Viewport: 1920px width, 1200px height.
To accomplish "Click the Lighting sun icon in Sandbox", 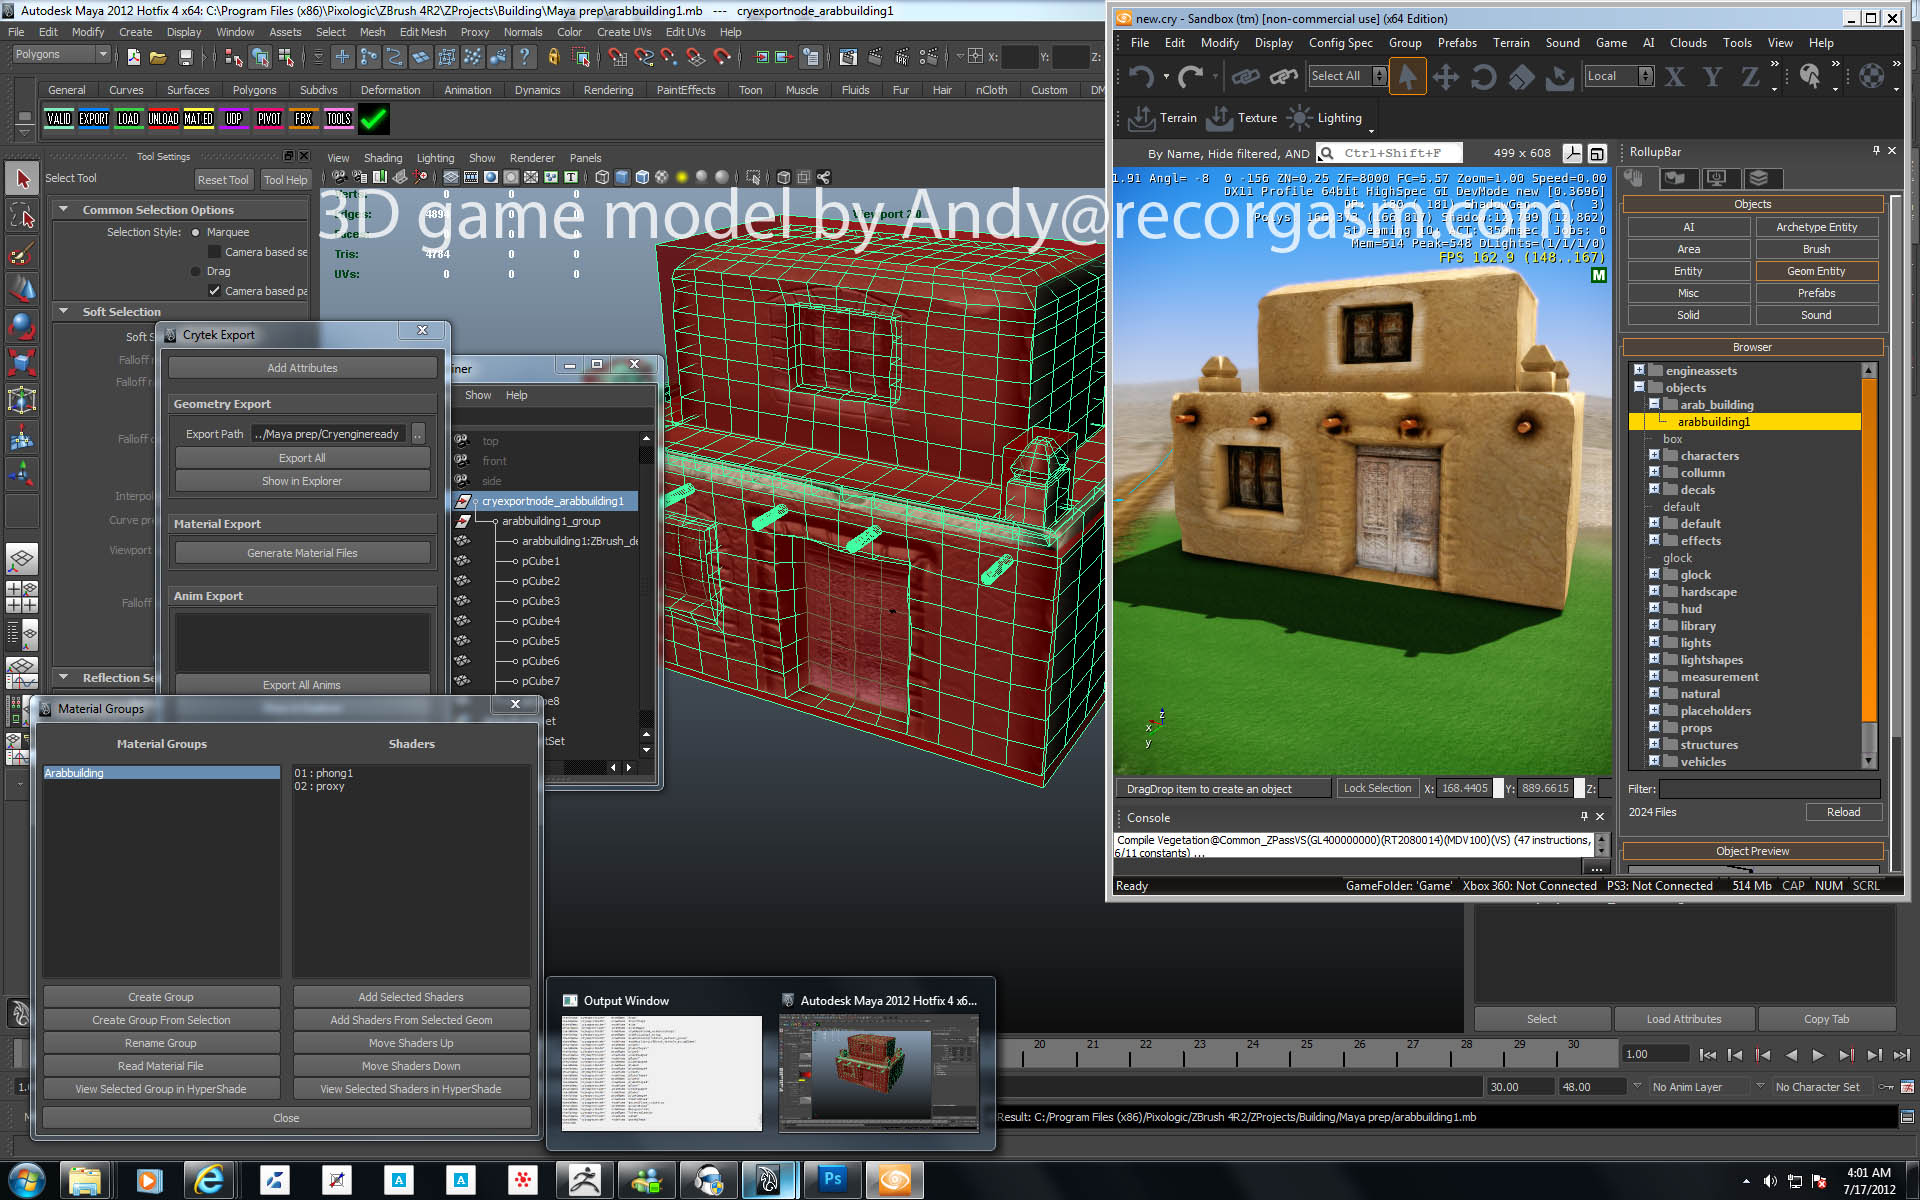I will tap(1299, 118).
